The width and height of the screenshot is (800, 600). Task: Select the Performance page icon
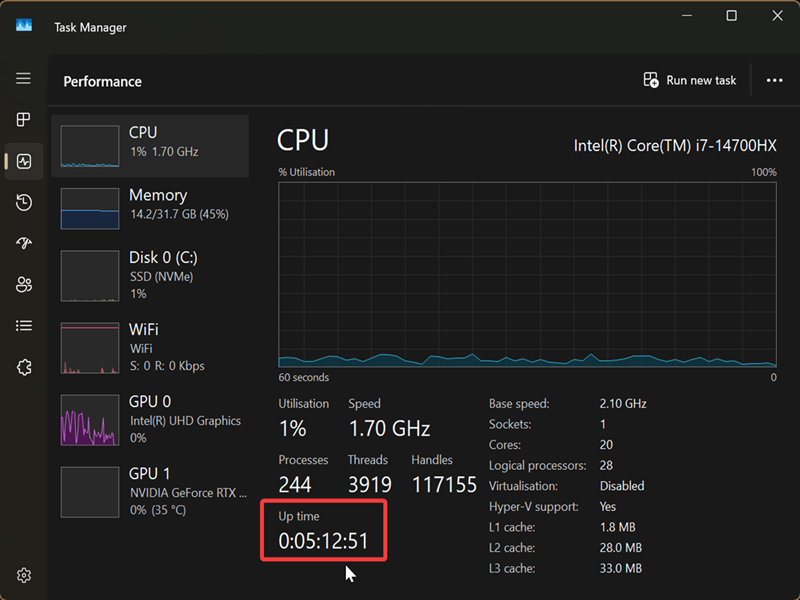tap(24, 161)
